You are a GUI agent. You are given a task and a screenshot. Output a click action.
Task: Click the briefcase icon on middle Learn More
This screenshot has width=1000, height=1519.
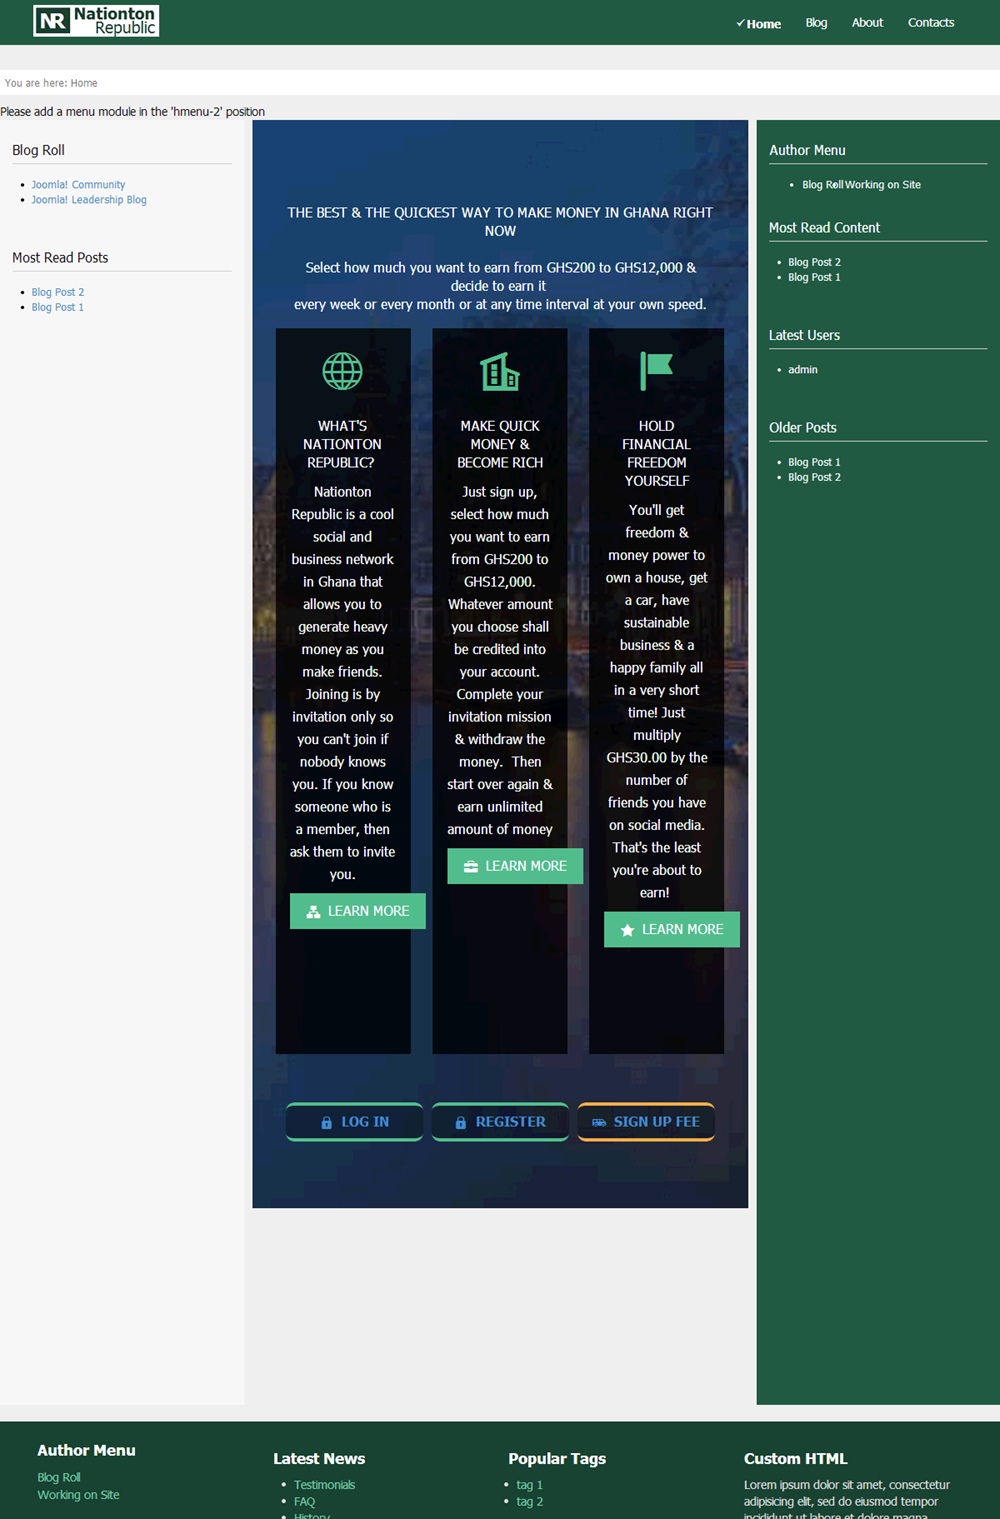pos(470,867)
